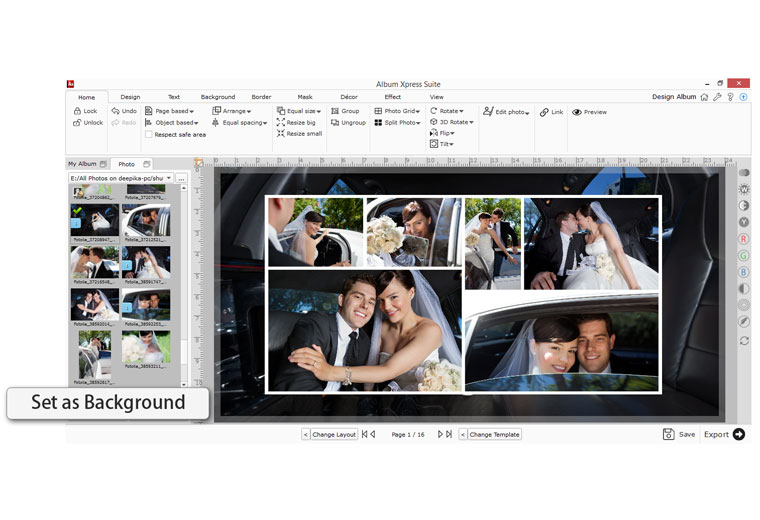This screenshot has width=760, height=520.
Task: Click the brightness sun icon in right sidebar
Action: point(744,189)
